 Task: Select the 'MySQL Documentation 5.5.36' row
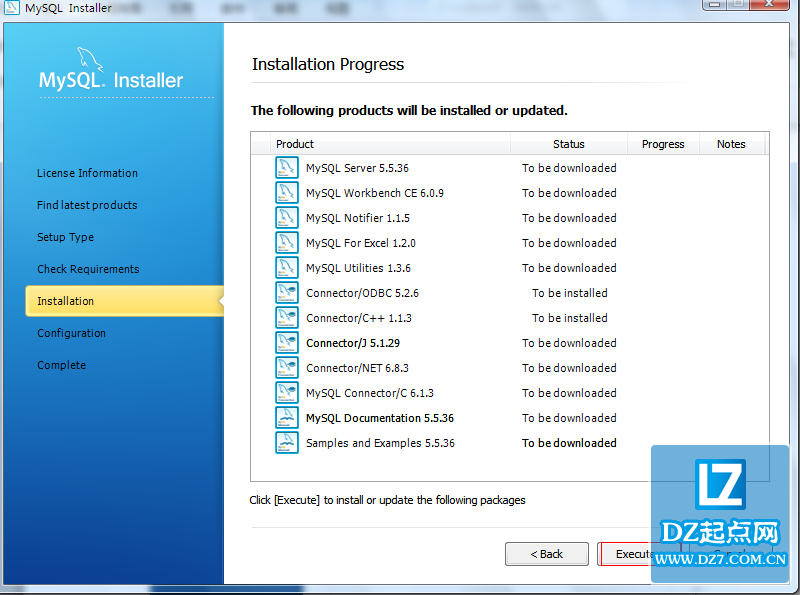[x=510, y=418]
